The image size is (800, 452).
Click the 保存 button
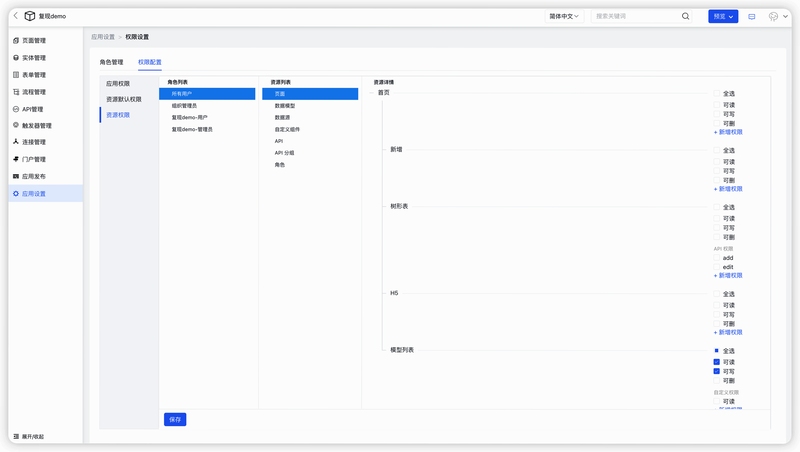click(x=175, y=419)
